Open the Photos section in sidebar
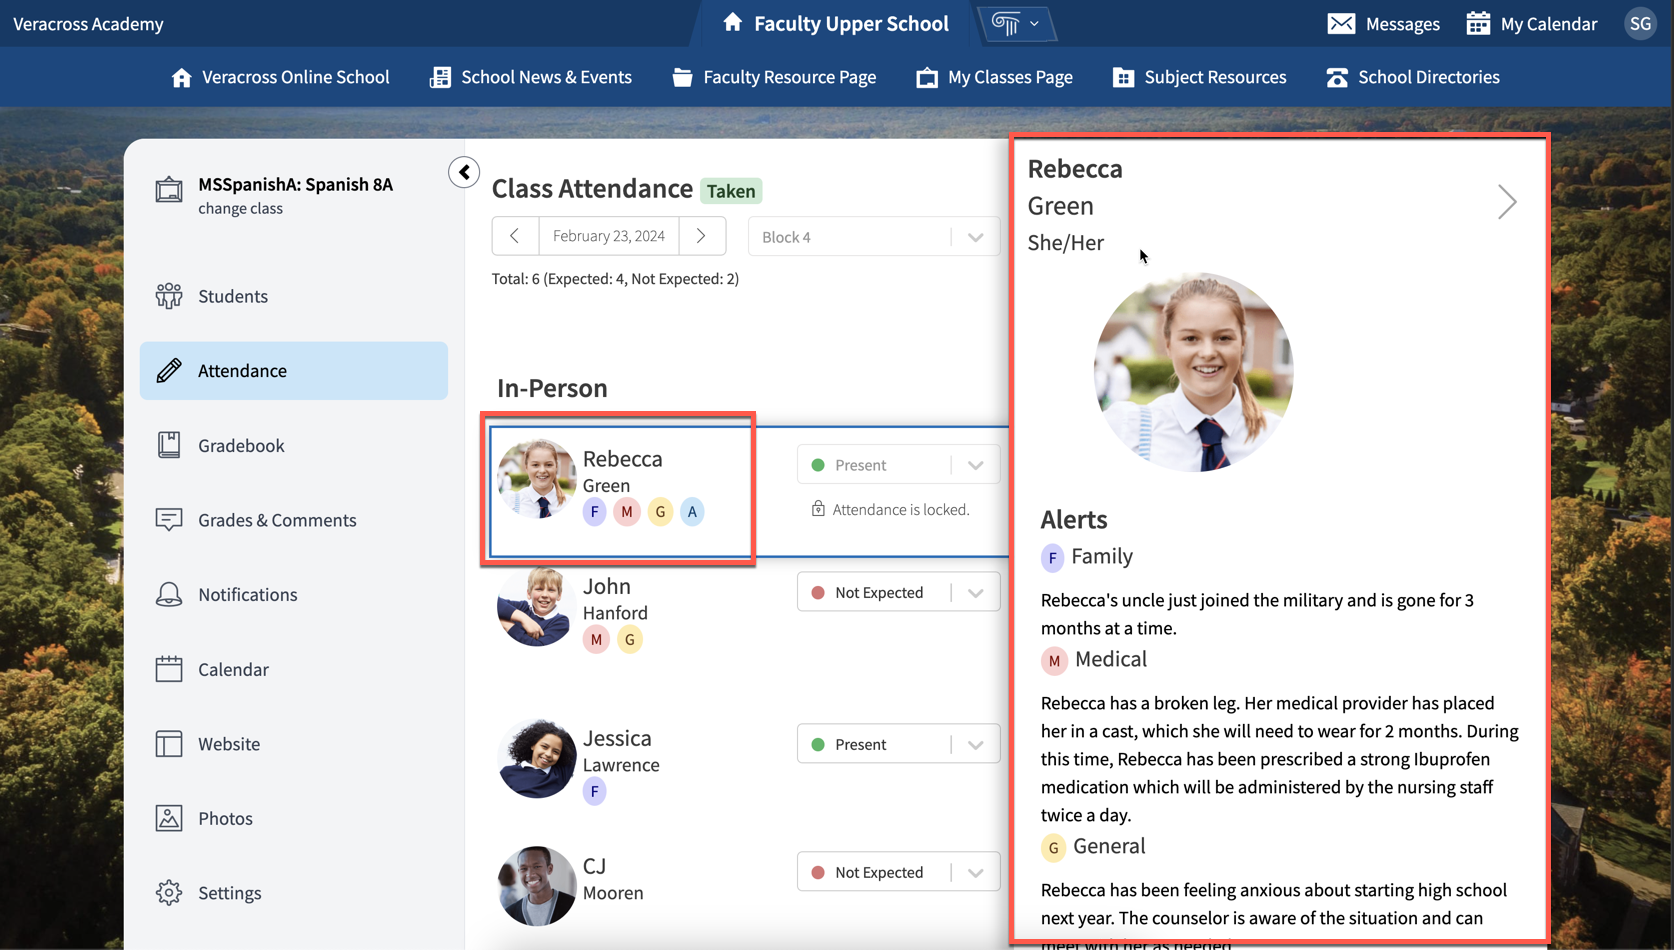 pyautogui.click(x=225, y=818)
